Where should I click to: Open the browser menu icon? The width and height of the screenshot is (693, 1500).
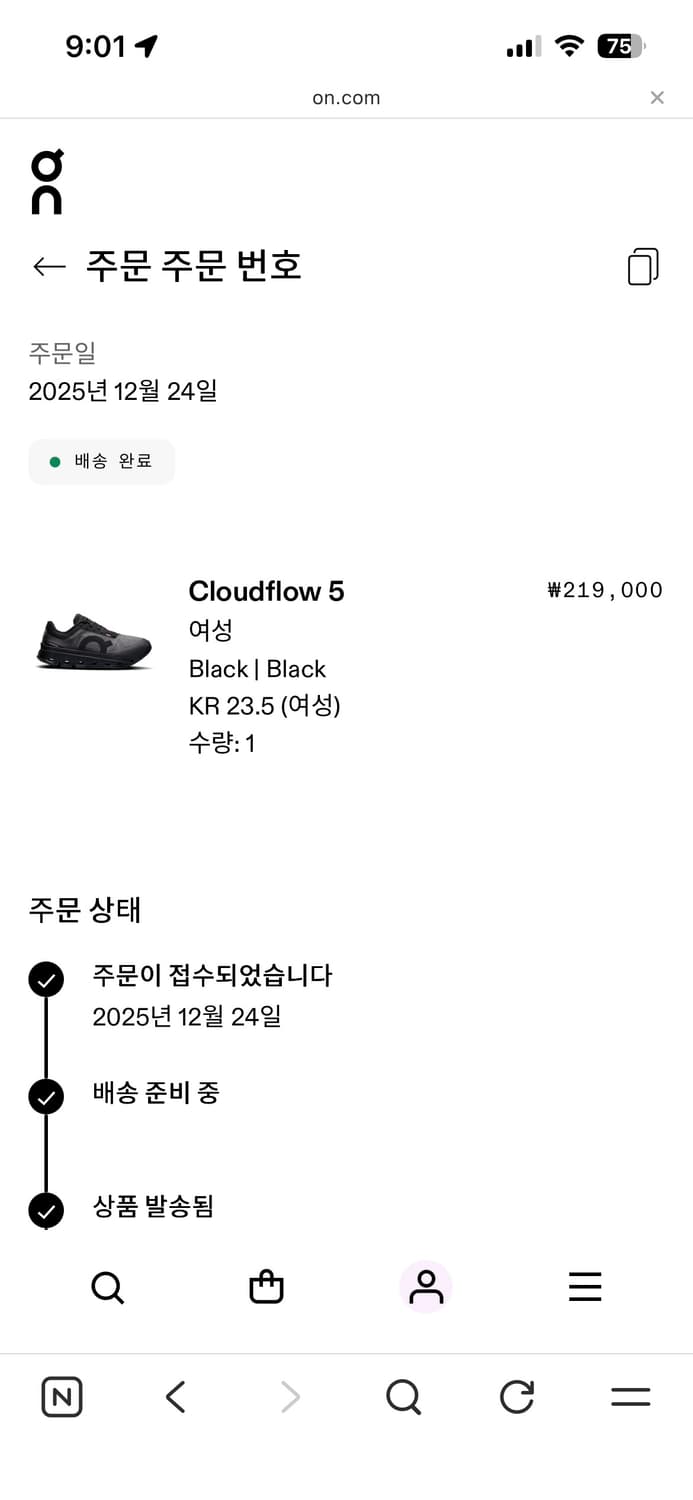coord(631,1397)
